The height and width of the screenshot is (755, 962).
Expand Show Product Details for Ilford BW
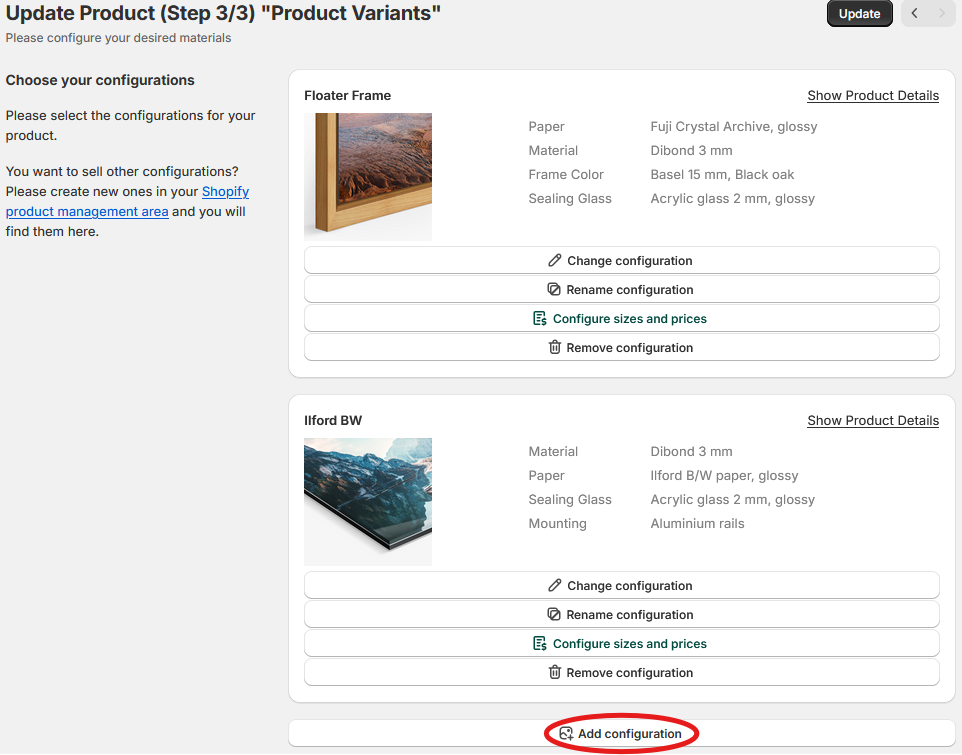click(873, 421)
